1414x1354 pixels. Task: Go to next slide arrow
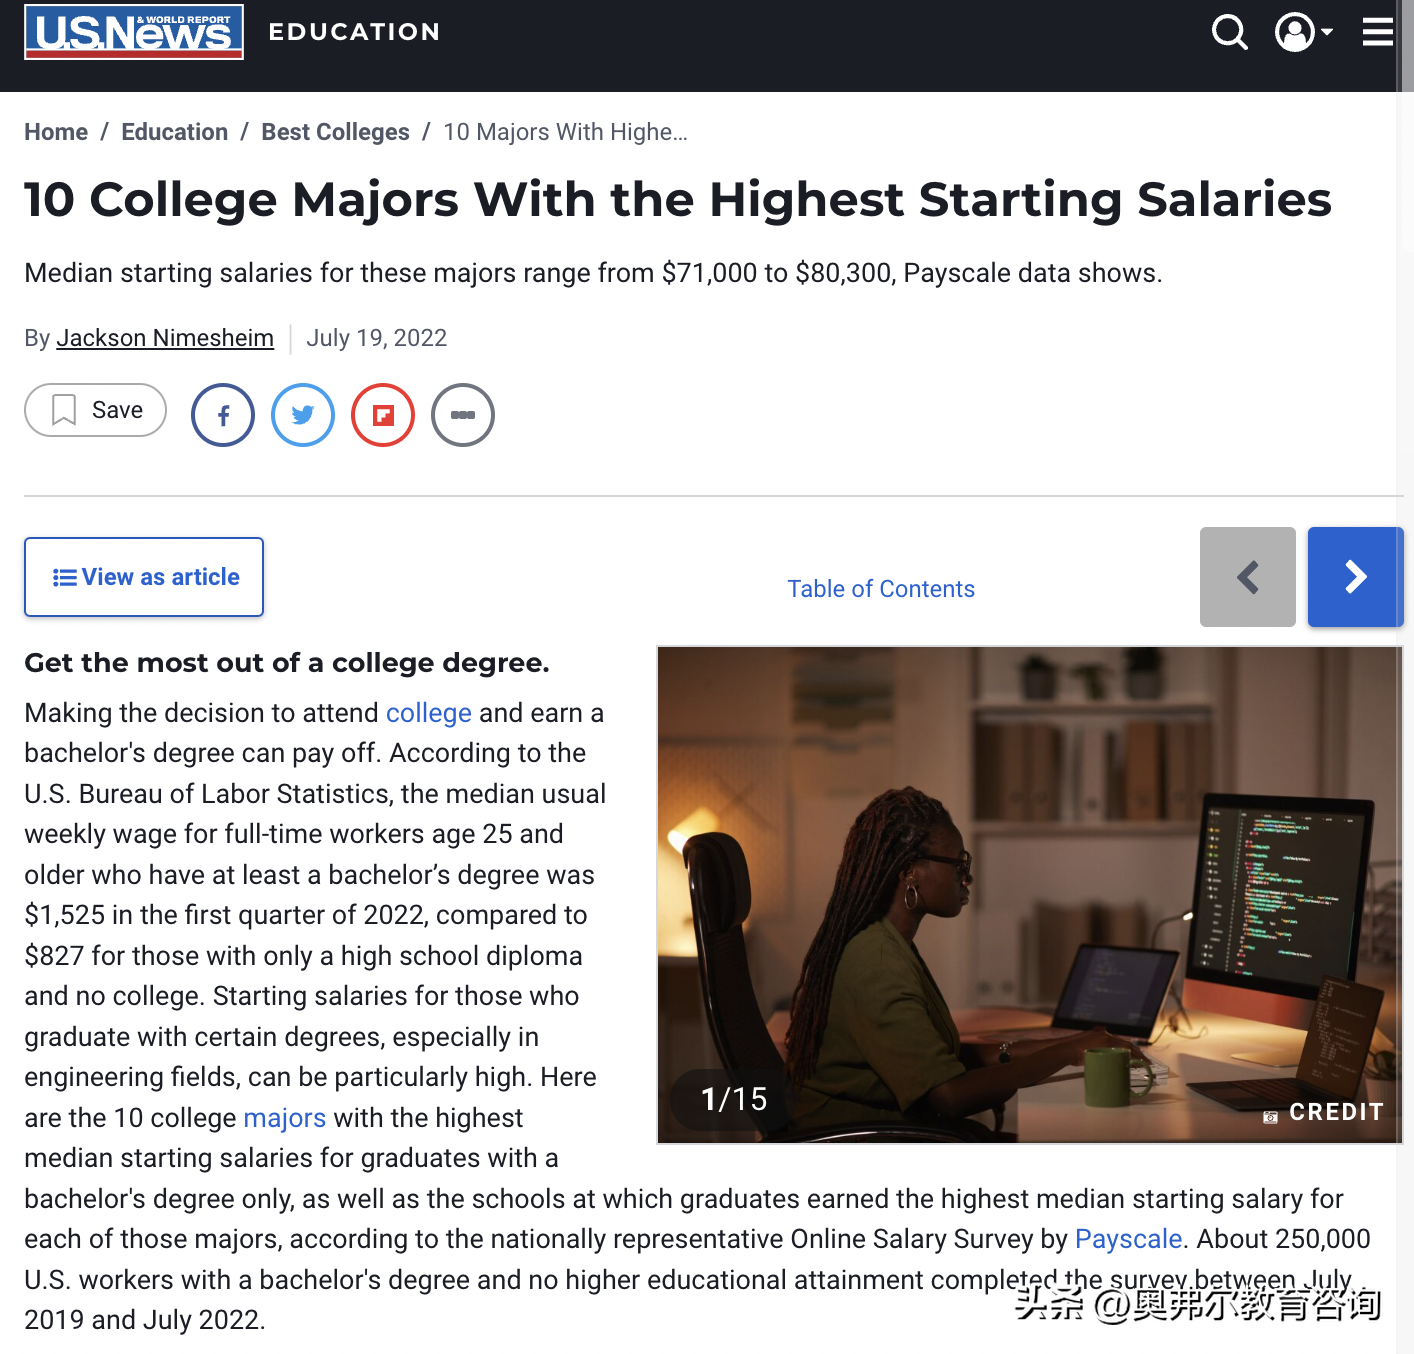1356,577
